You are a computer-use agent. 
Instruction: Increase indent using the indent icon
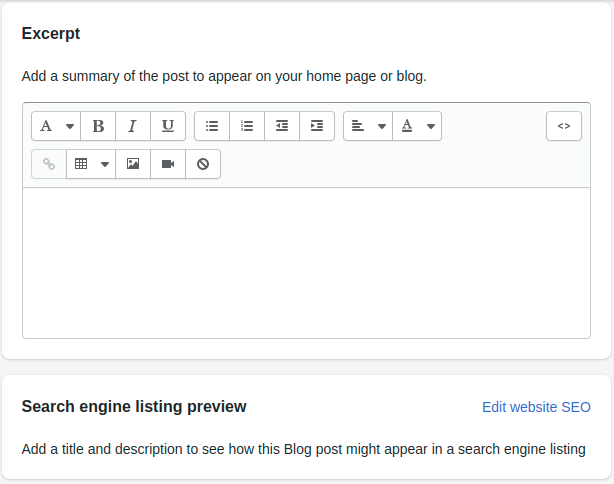[x=317, y=126]
